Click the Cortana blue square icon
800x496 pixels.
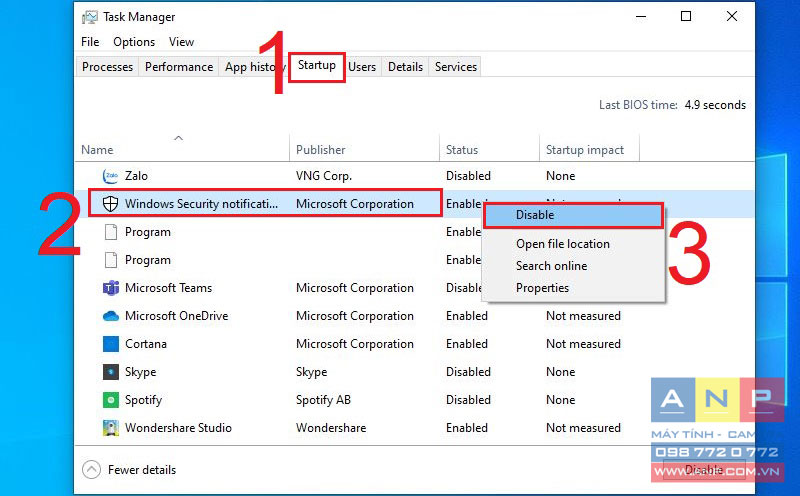[x=111, y=344]
